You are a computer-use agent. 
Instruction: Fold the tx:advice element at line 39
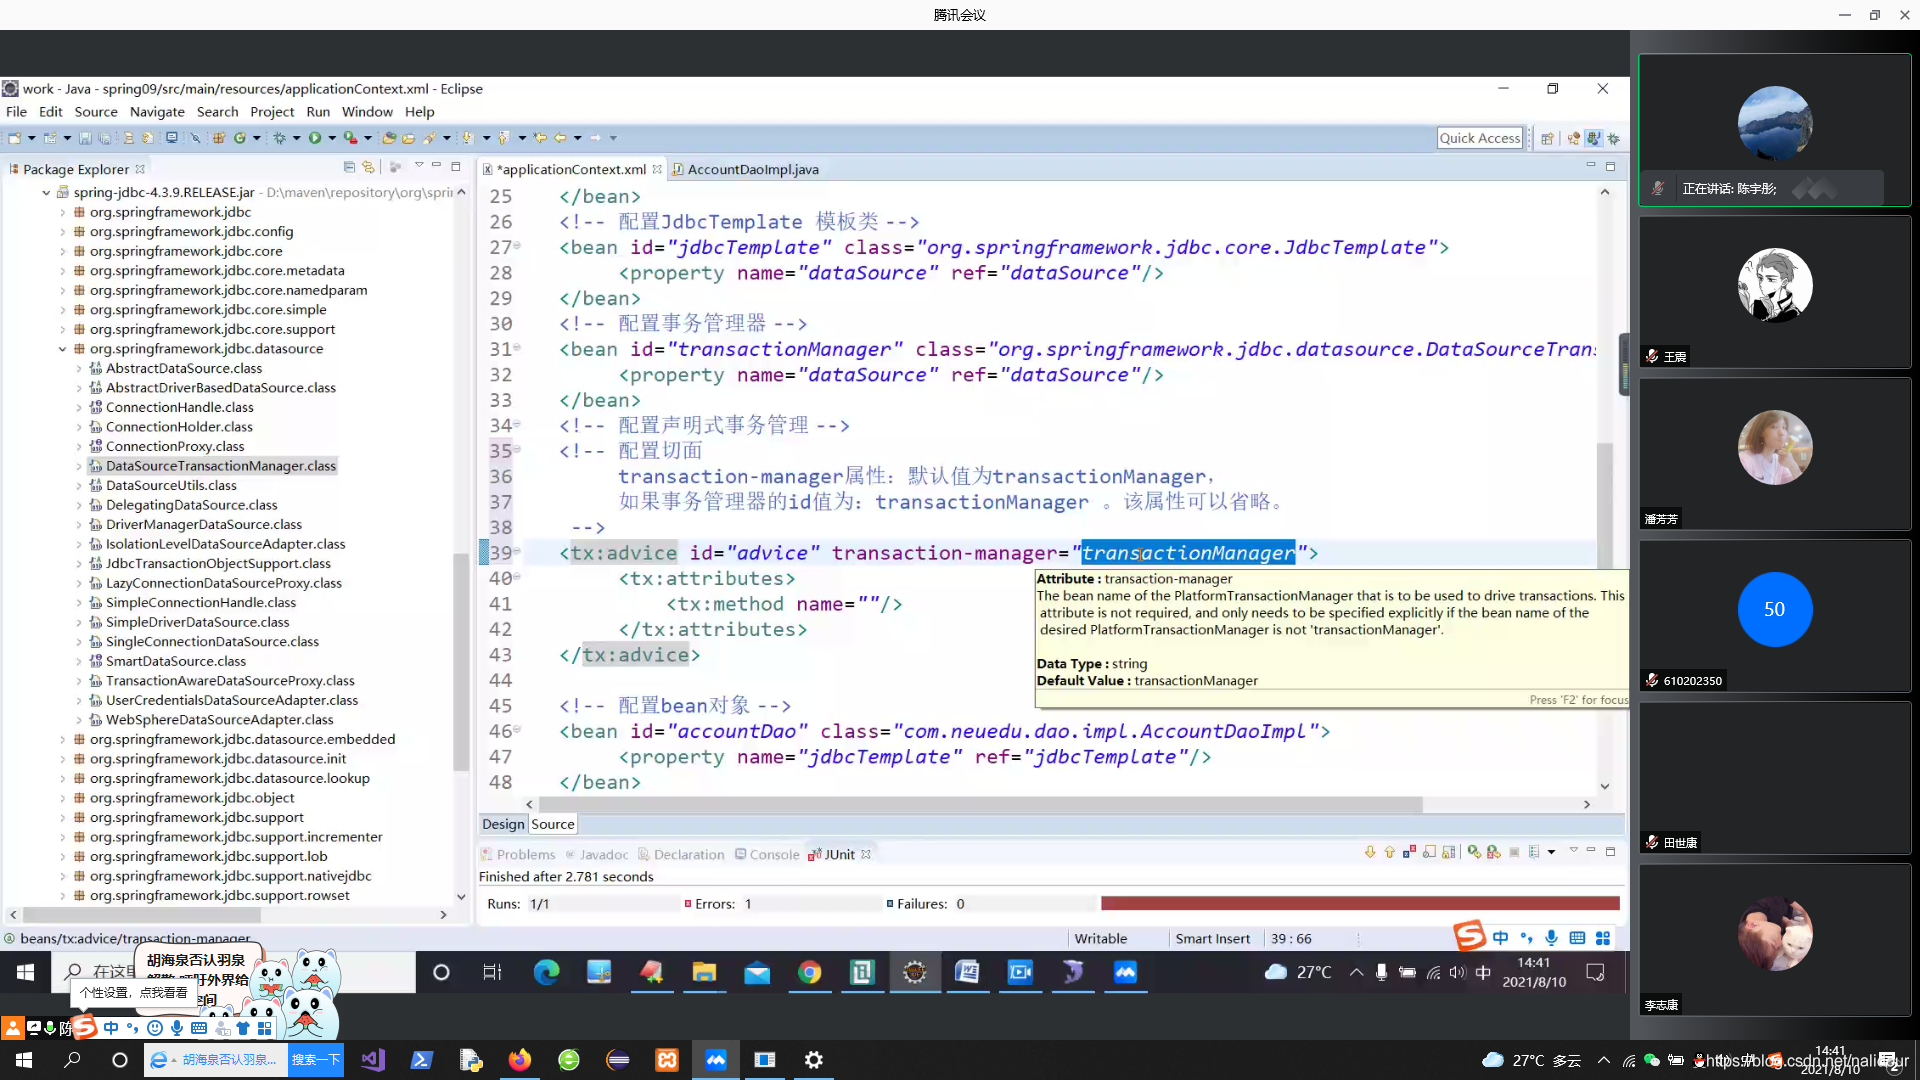pyautogui.click(x=517, y=551)
